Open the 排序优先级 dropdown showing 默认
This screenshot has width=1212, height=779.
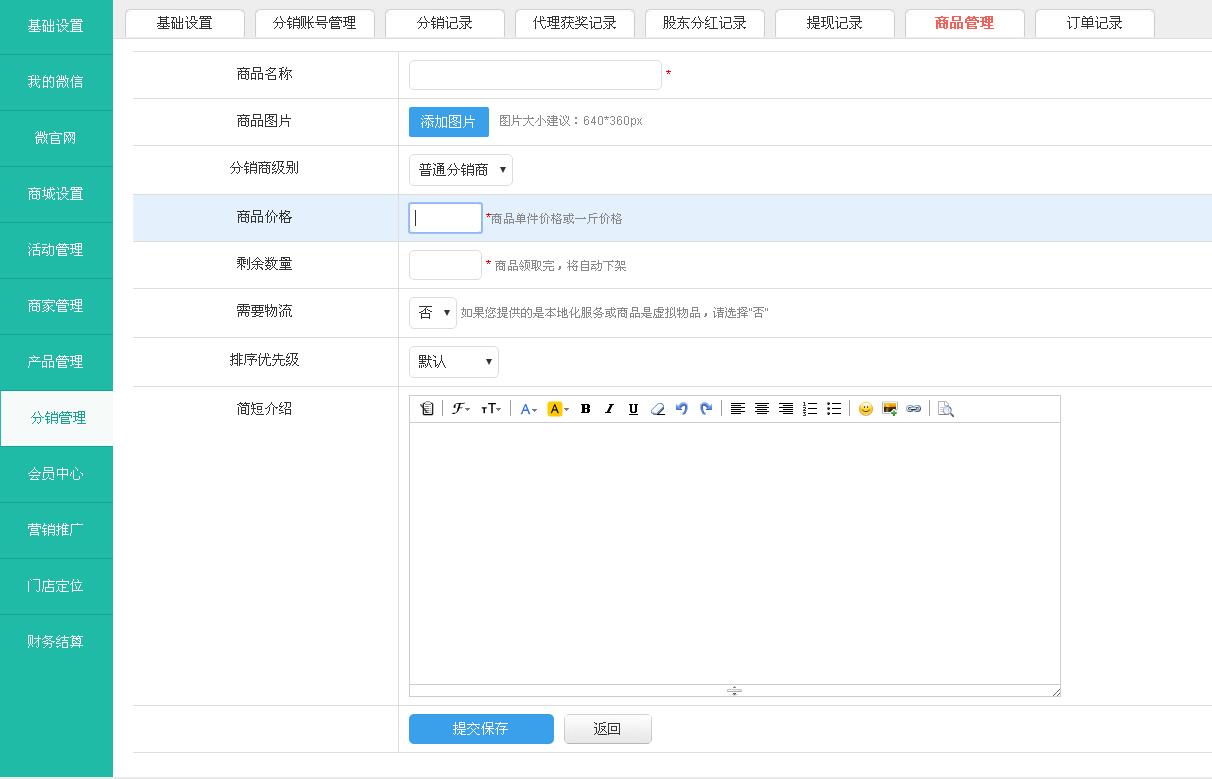click(x=453, y=362)
